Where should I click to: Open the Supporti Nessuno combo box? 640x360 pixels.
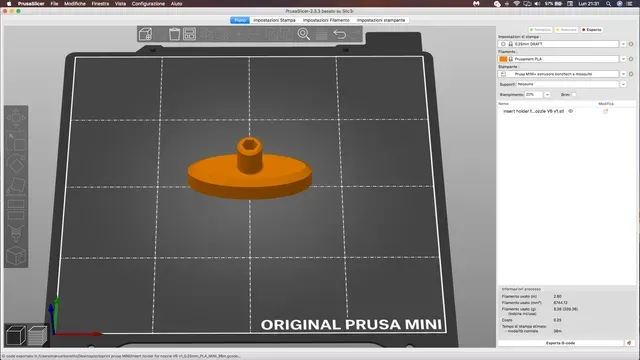(568, 84)
